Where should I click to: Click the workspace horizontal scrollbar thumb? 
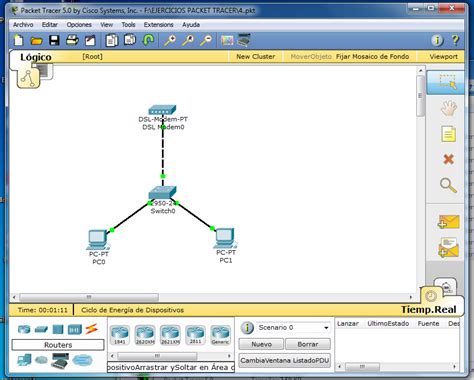coord(89,297)
